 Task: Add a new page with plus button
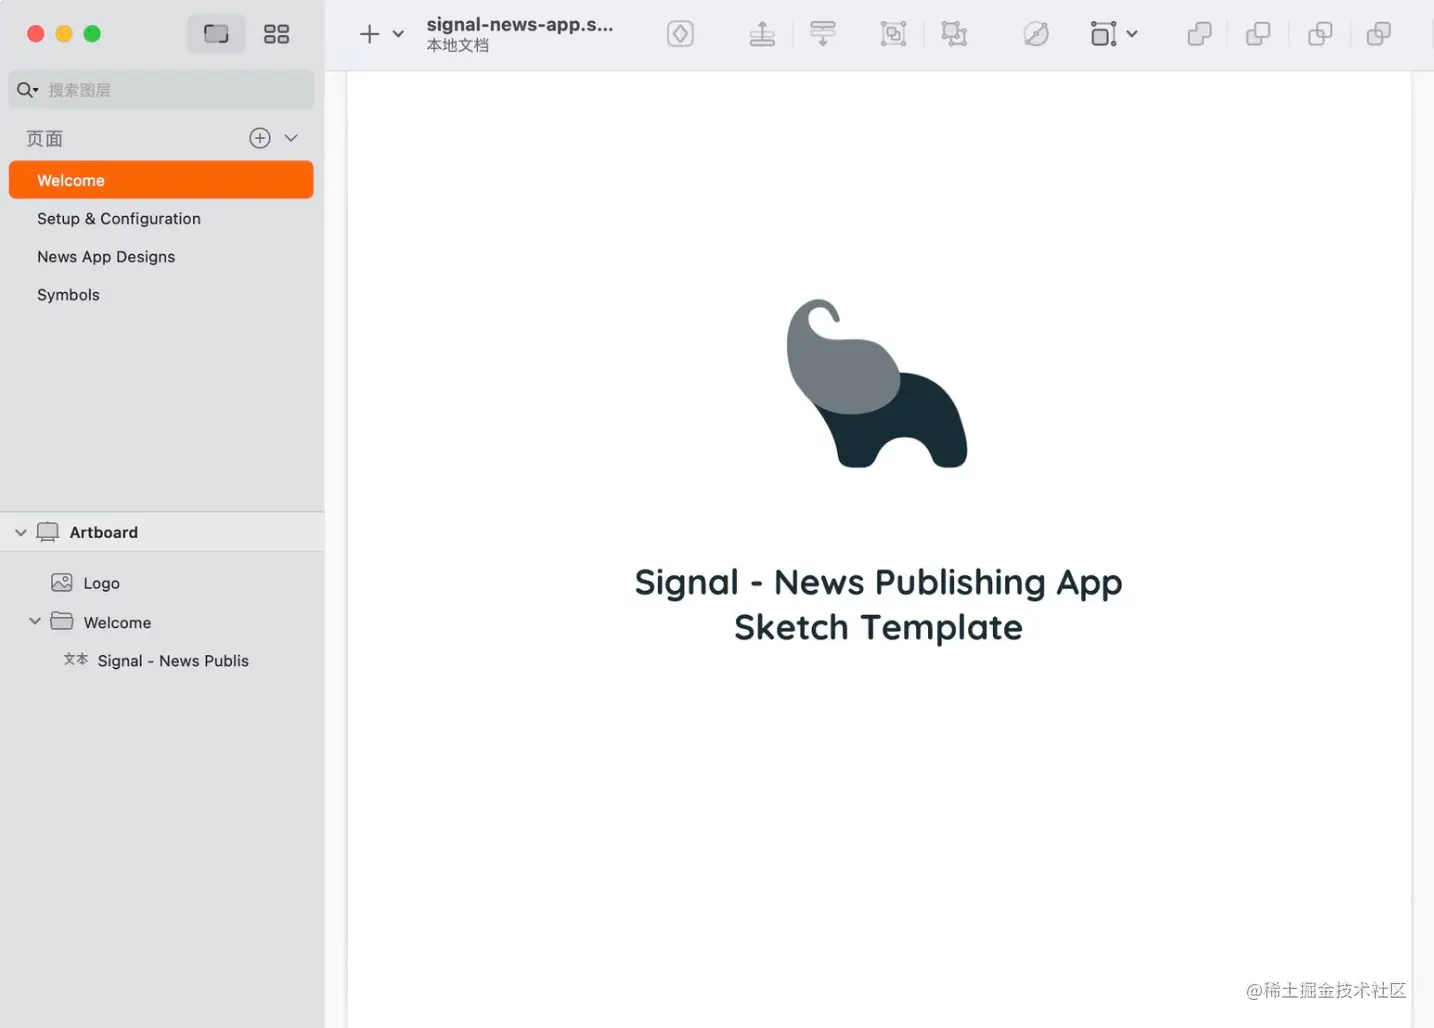(260, 138)
